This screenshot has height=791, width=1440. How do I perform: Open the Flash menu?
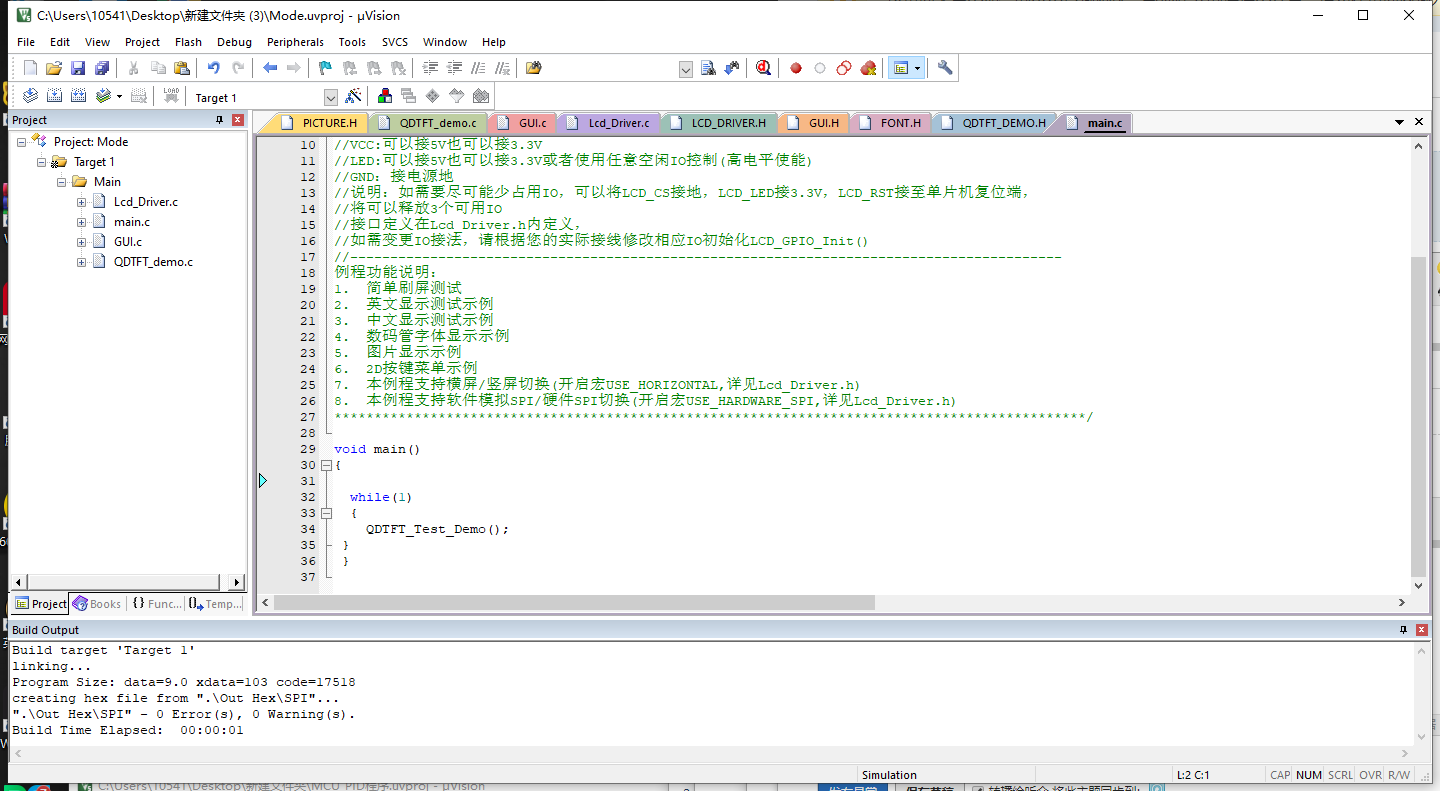[188, 42]
